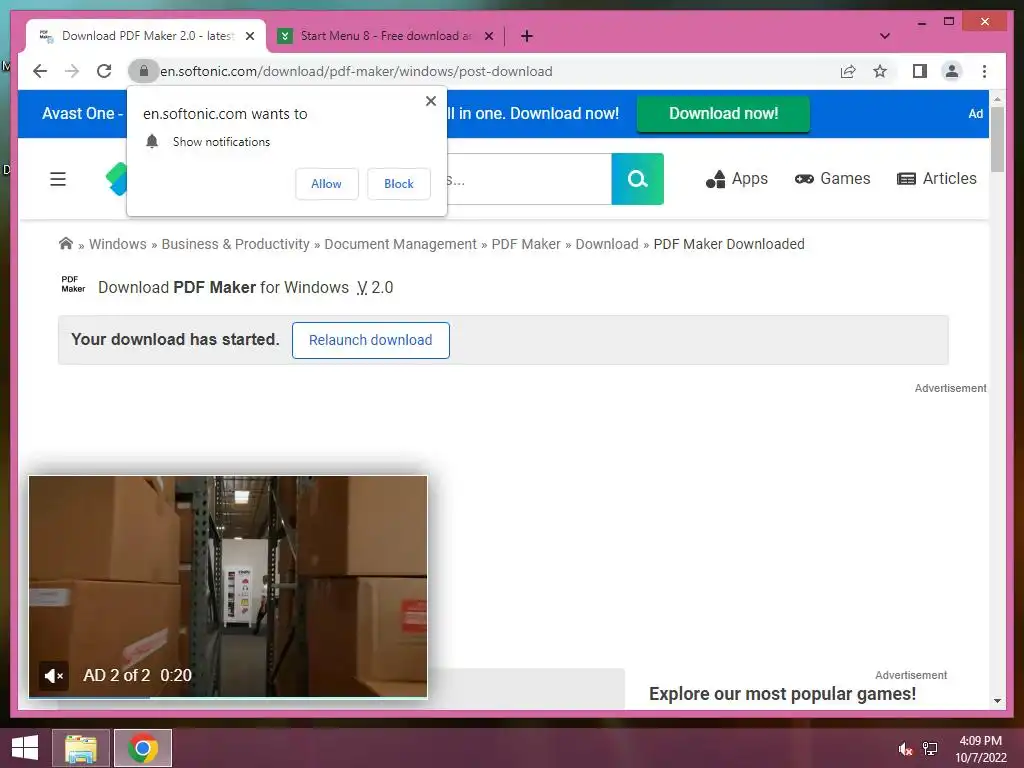
Task: Click the scrollbar up arrow
Action: (x=997, y=100)
